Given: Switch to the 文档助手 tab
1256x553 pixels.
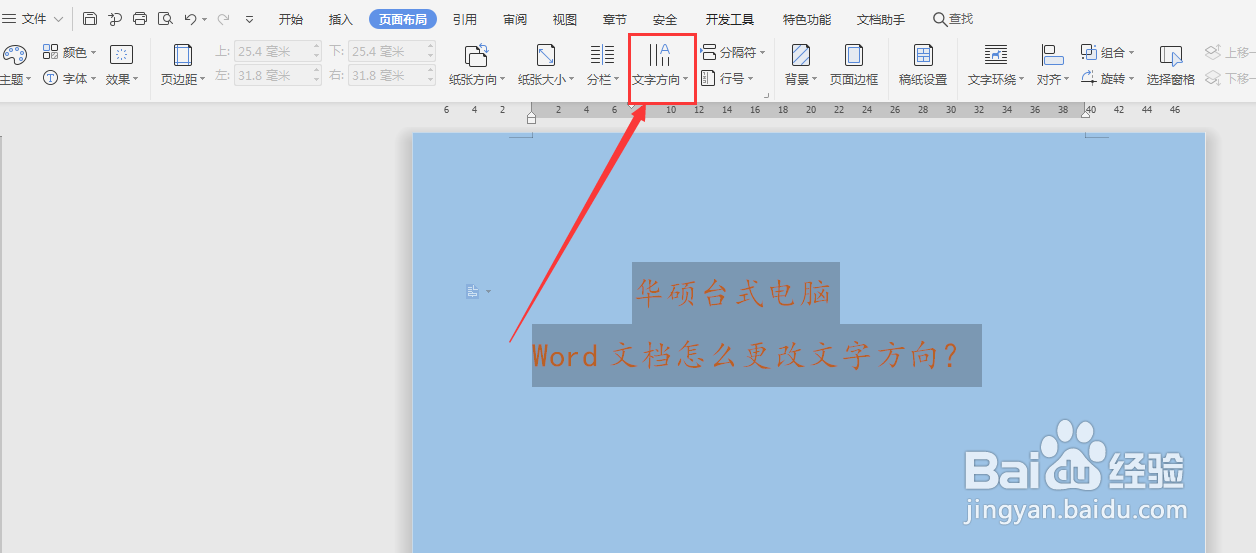Looking at the screenshot, I should pos(881,19).
